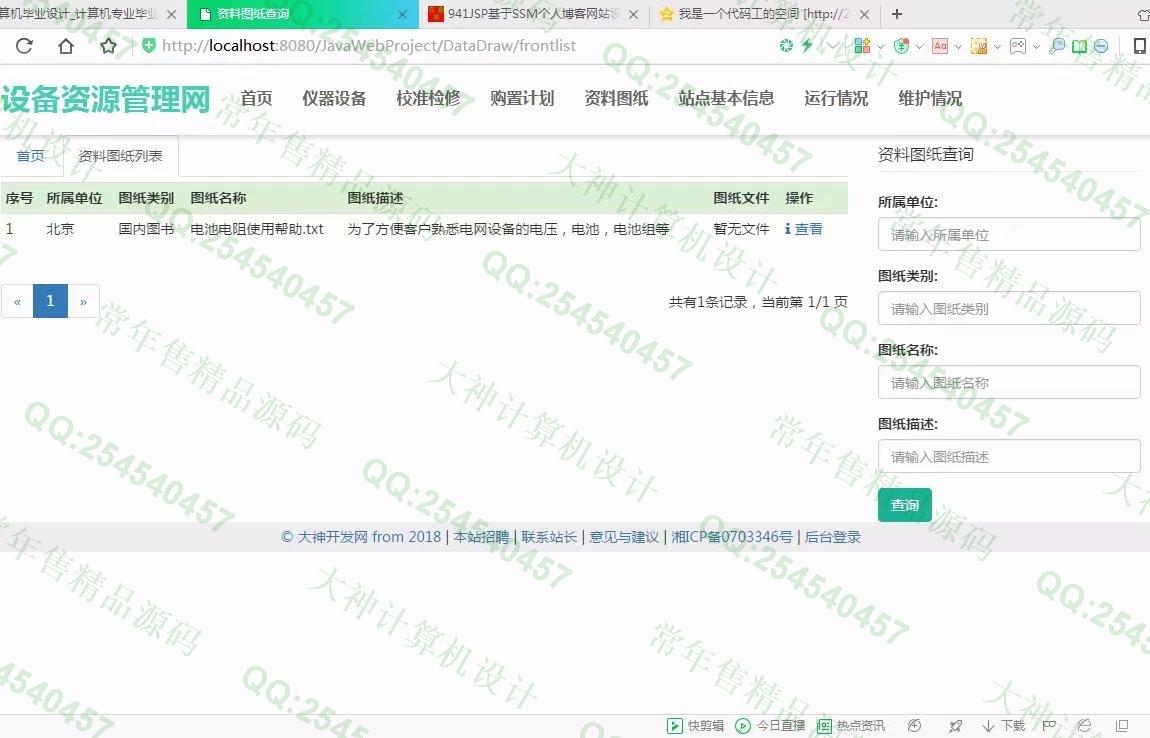Click the mobile device icon in toolbar
This screenshot has height=738, width=1150.
click(x=1140, y=46)
